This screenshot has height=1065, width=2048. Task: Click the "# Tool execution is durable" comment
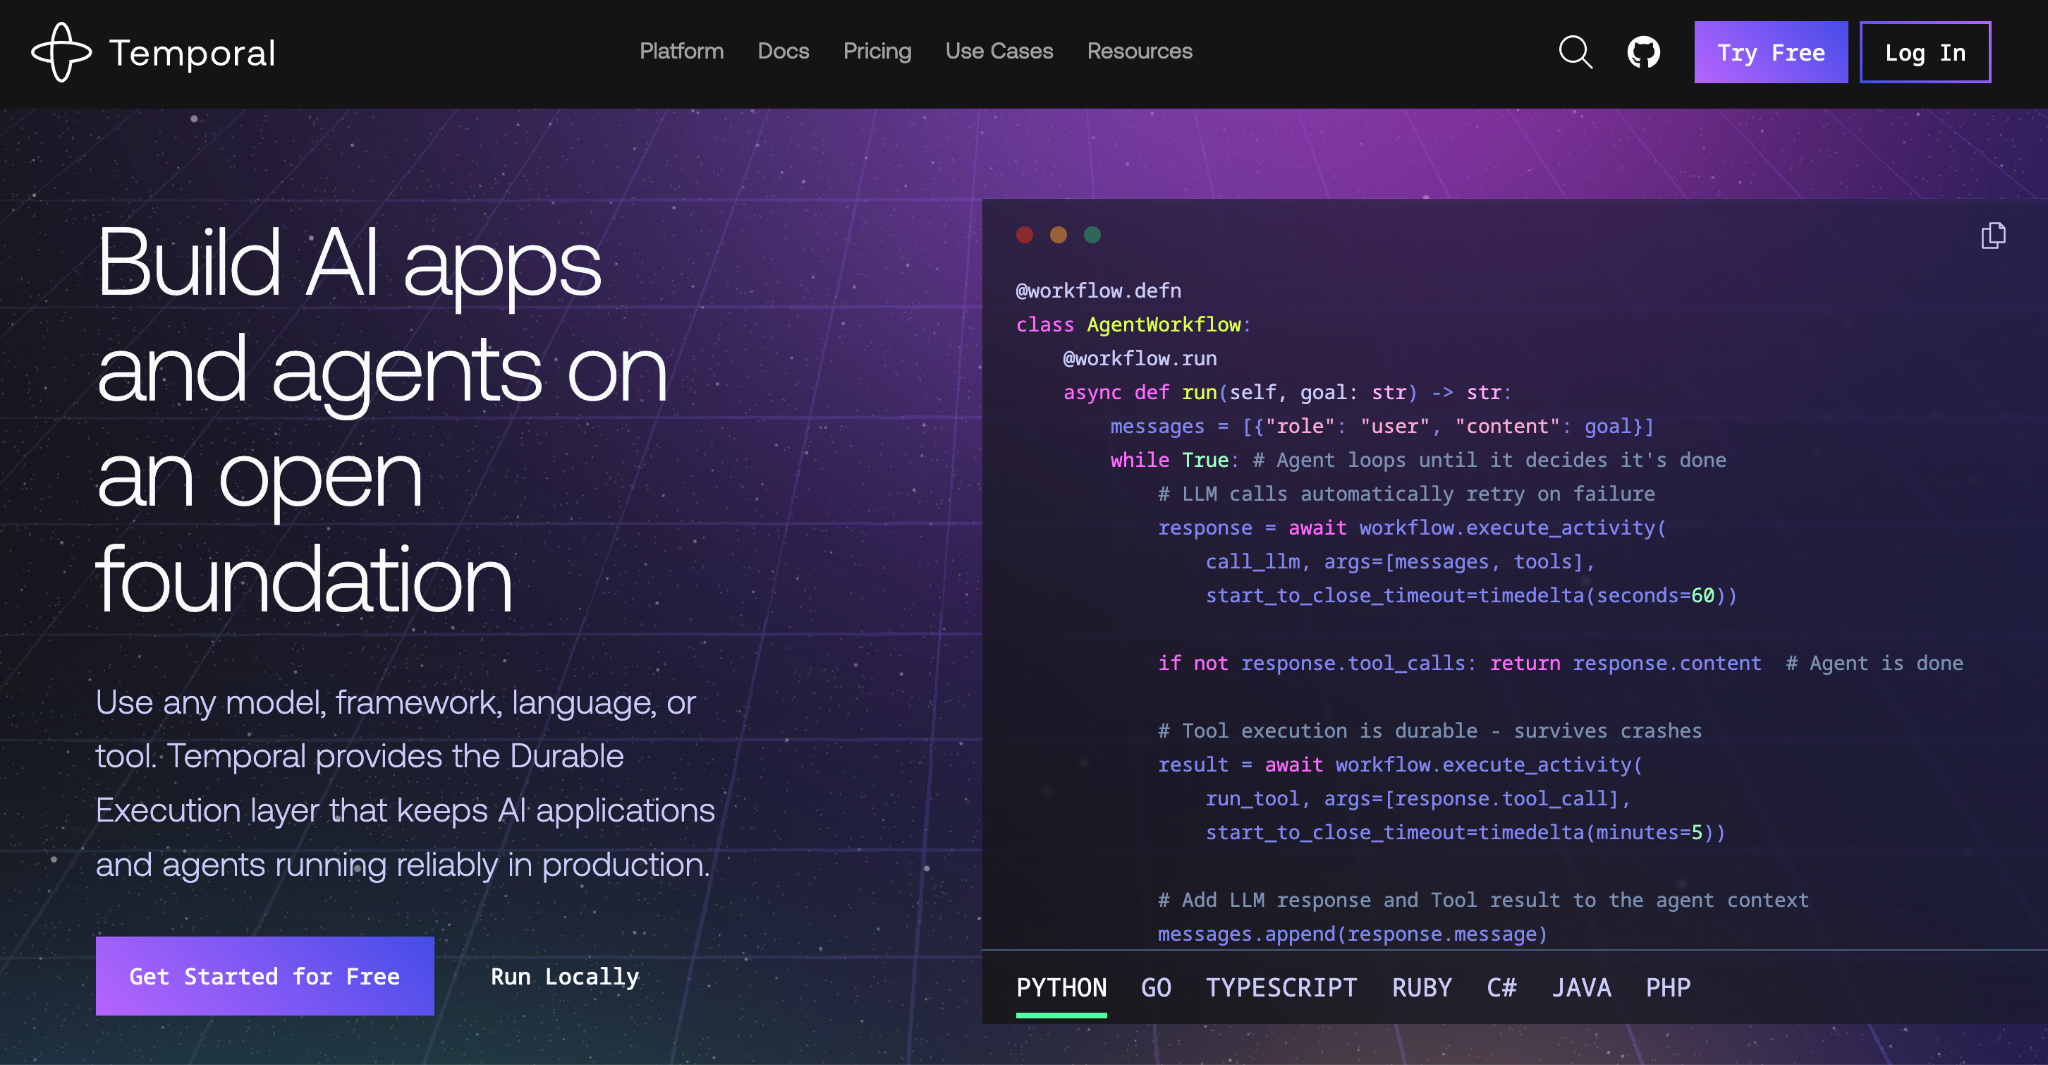[x=1430, y=731]
